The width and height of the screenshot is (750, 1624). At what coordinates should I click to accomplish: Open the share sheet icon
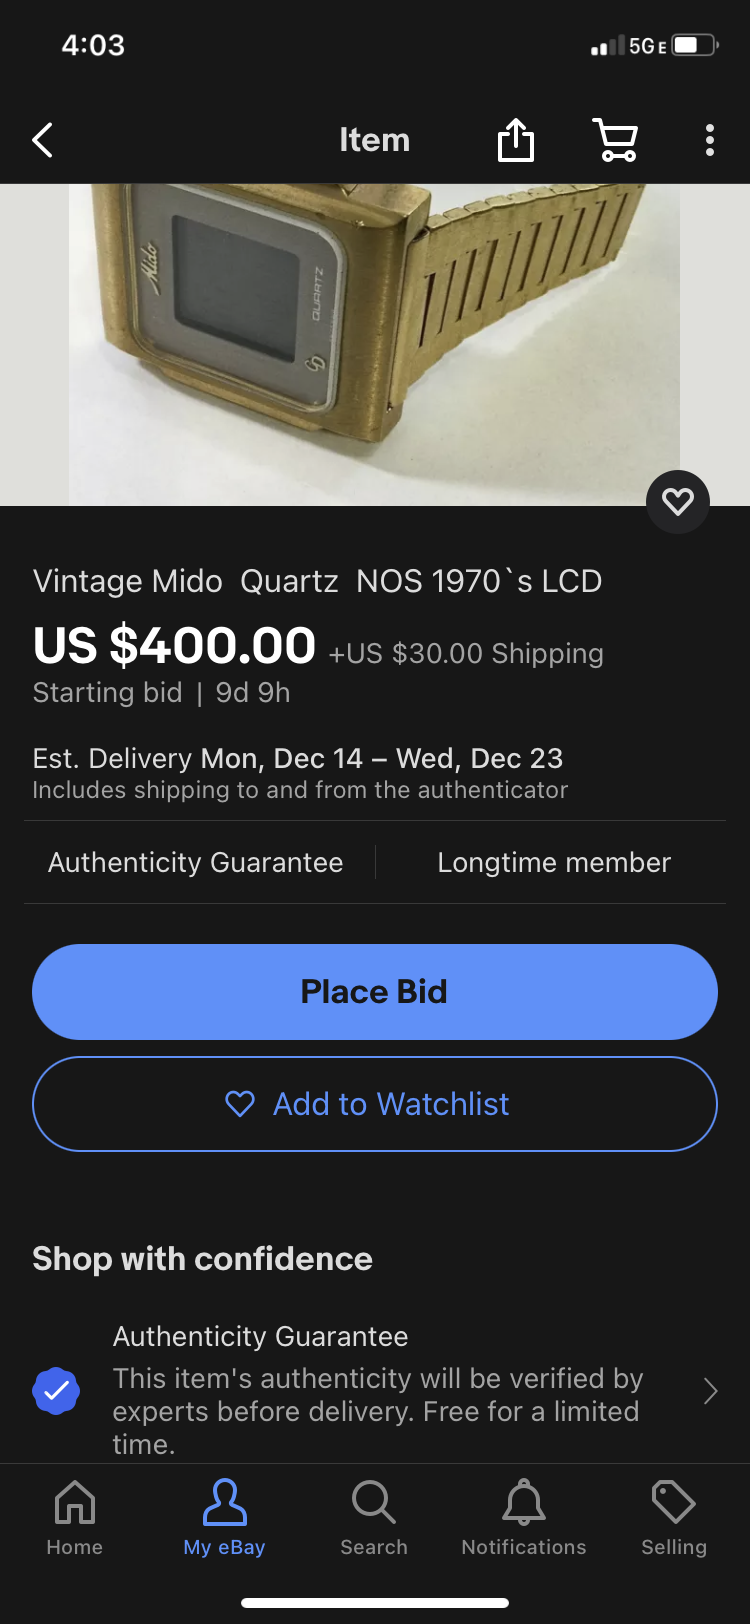(516, 140)
